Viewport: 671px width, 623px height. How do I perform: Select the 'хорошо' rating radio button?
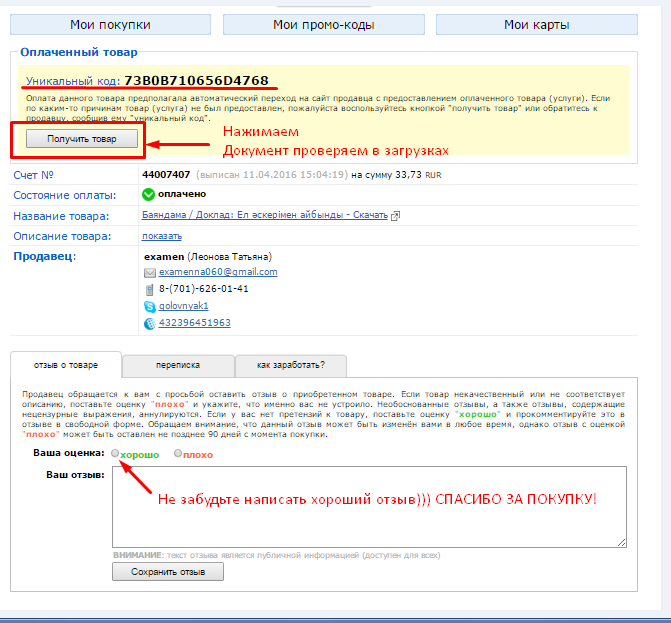pos(116,453)
